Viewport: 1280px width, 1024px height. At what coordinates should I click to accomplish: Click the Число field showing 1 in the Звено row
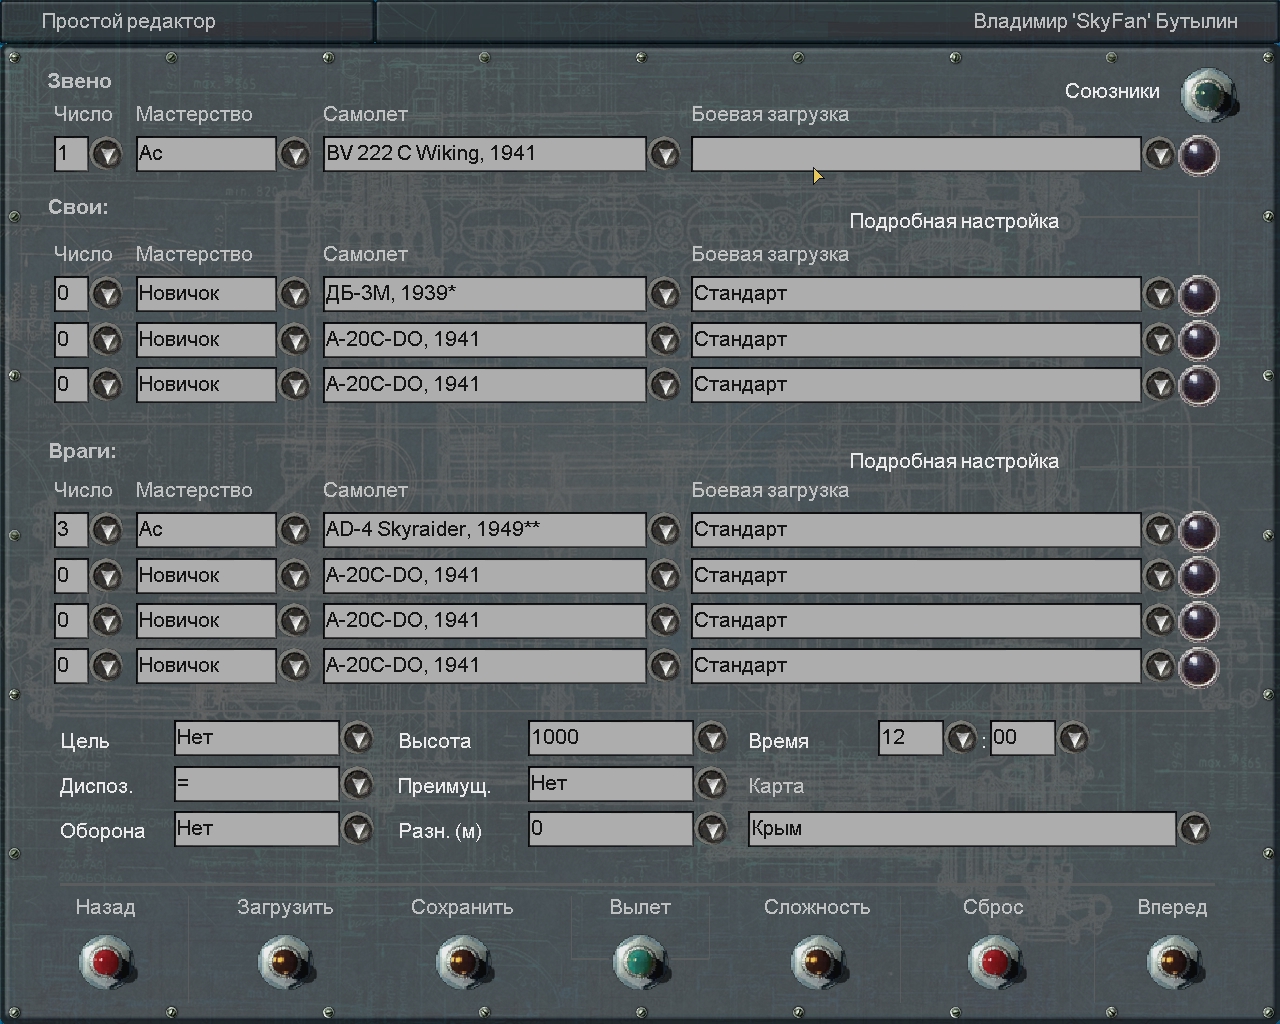[x=71, y=154]
